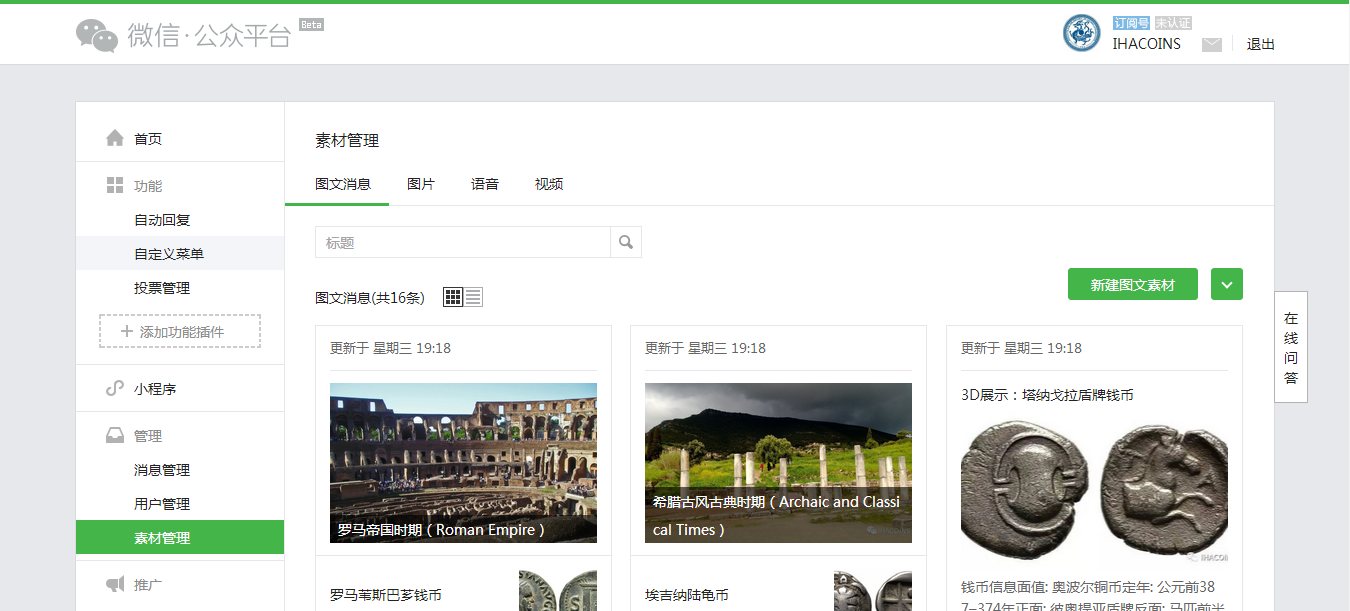Screen dimensions: 1350x611
Task: Click the 推广 megaphone icon
Action: coord(115,584)
